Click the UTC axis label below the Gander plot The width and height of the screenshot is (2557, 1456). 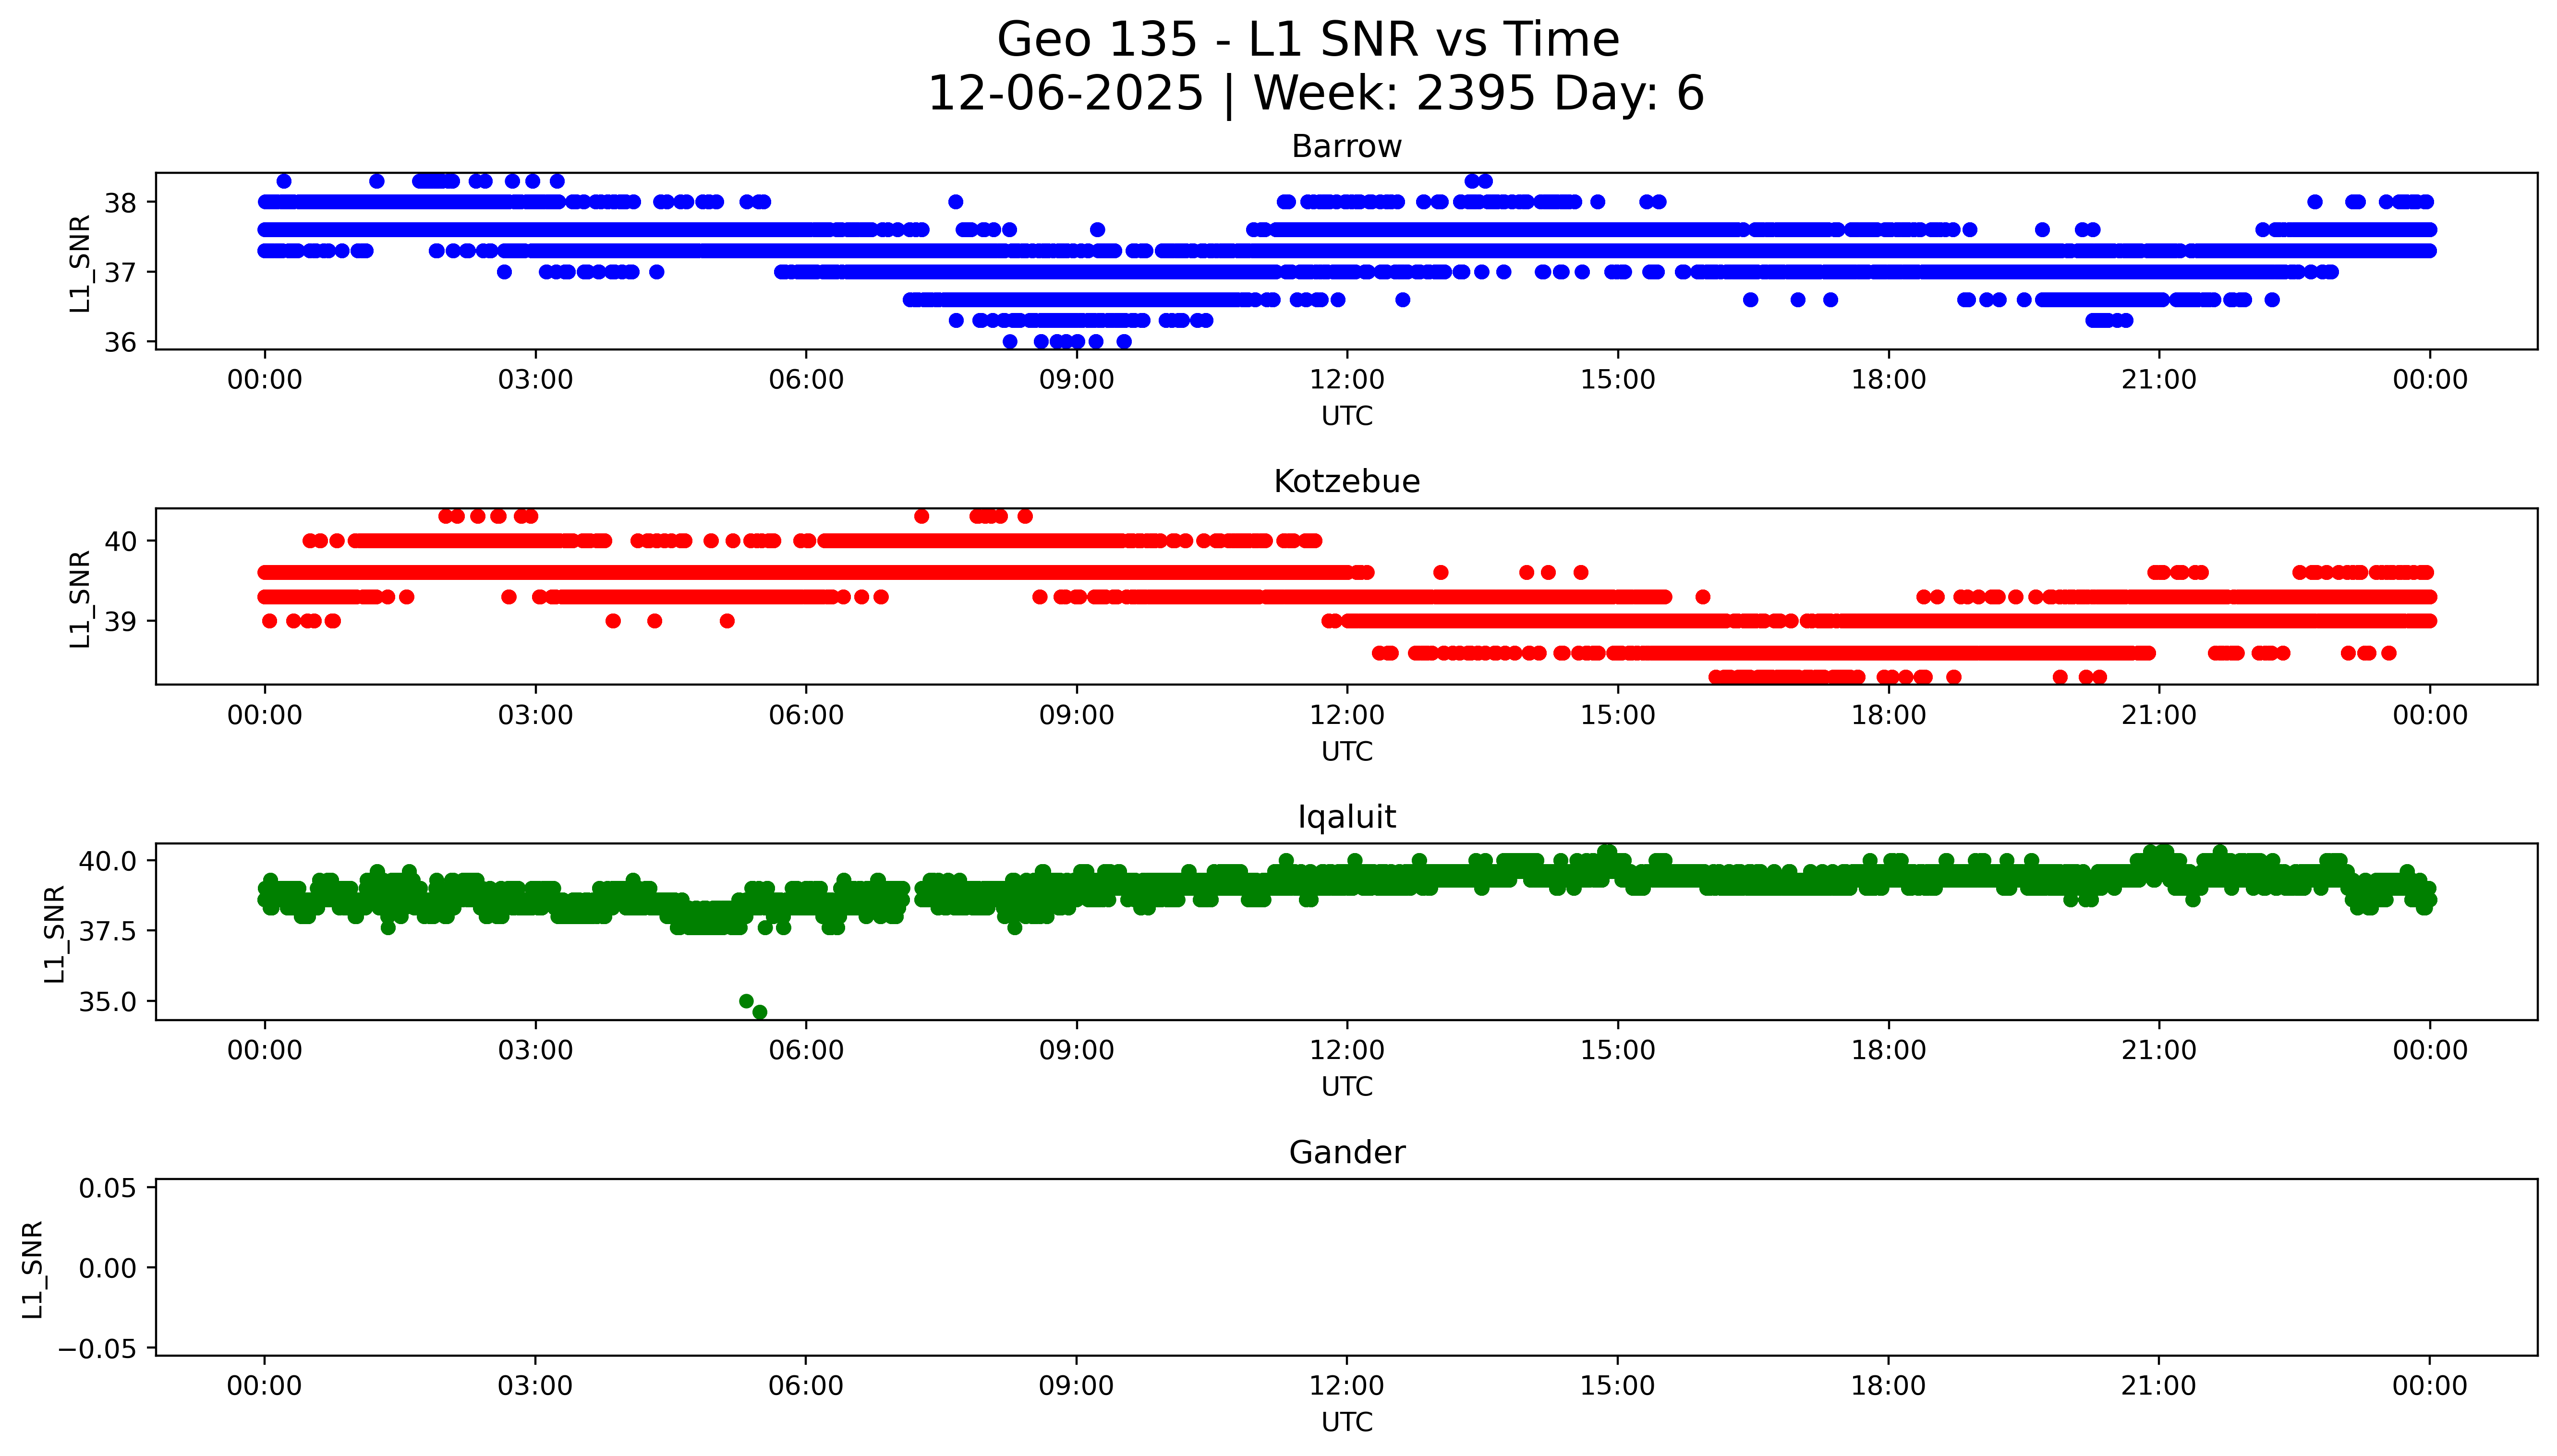point(1346,1422)
